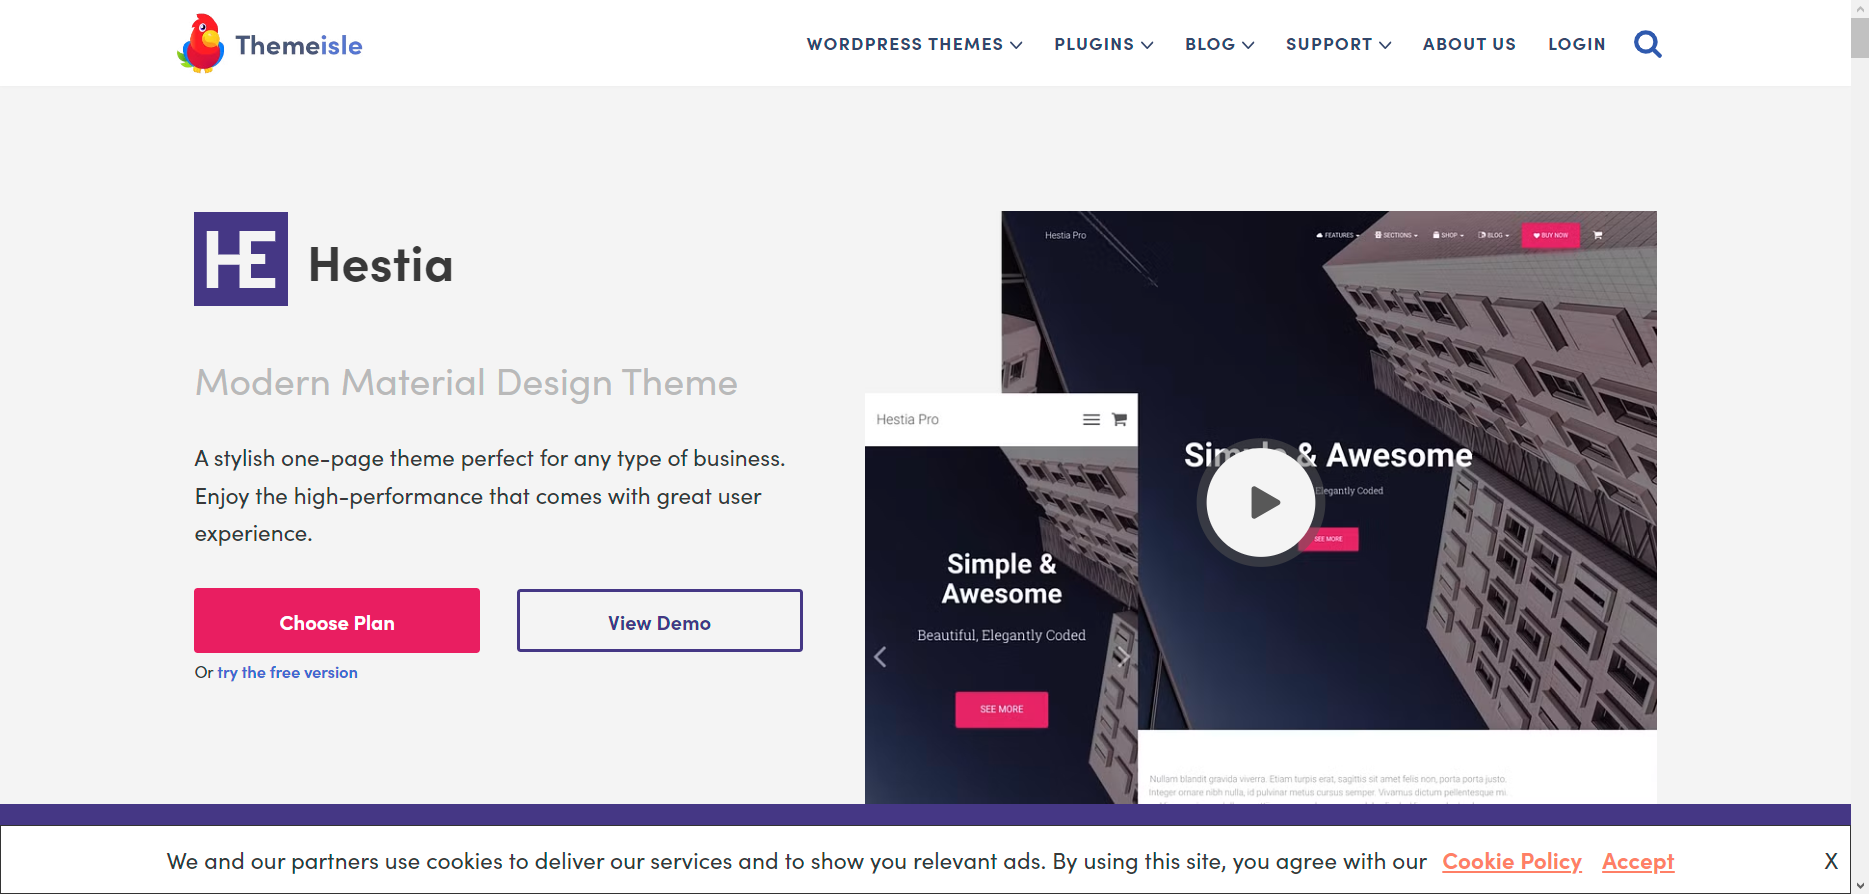Open the About Us page
This screenshot has height=894, width=1869.
(1469, 44)
